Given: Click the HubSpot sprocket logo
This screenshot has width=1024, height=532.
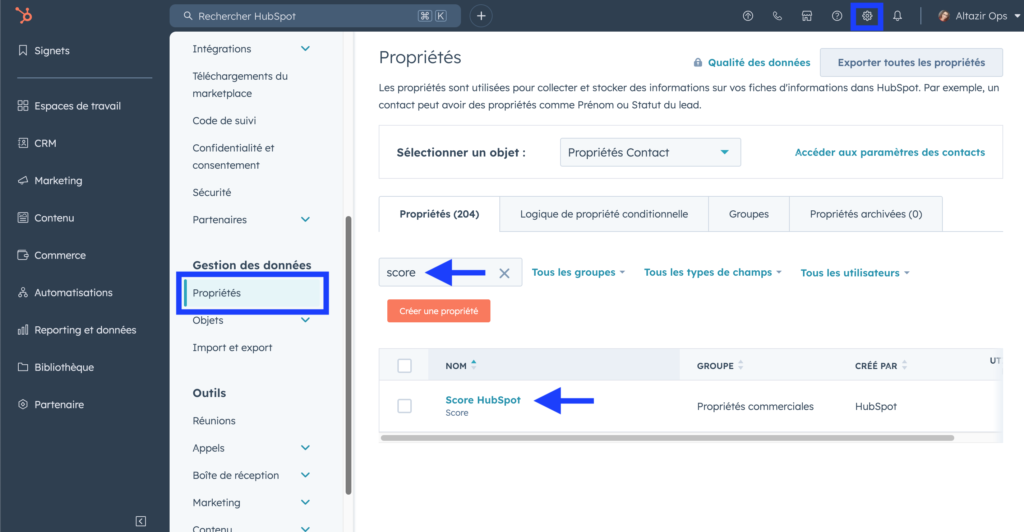Looking at the screenshot, I should point(24,14).
